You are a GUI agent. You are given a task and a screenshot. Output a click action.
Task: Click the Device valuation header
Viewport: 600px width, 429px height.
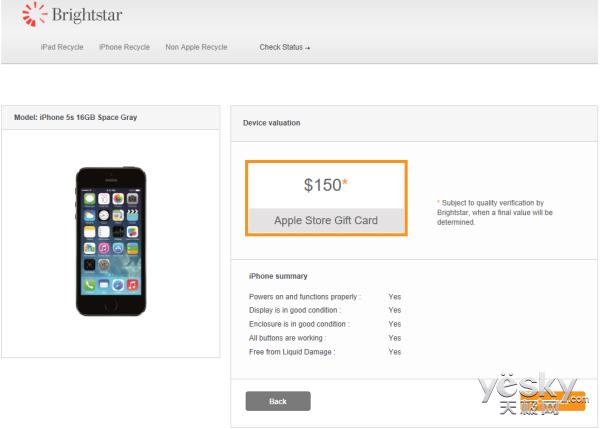272,123
